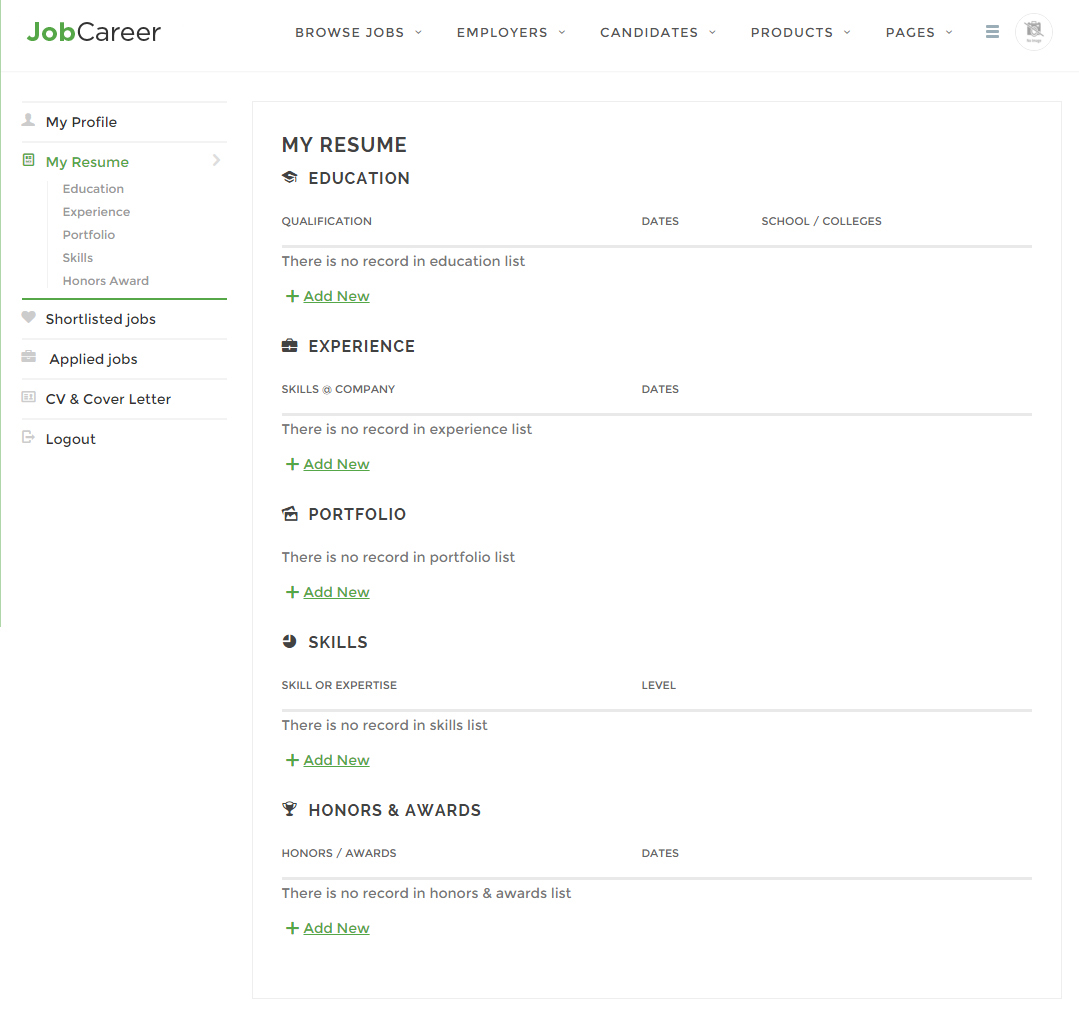Add new education record
This screenshot has height=1020, width=1079.
point(336,296)
